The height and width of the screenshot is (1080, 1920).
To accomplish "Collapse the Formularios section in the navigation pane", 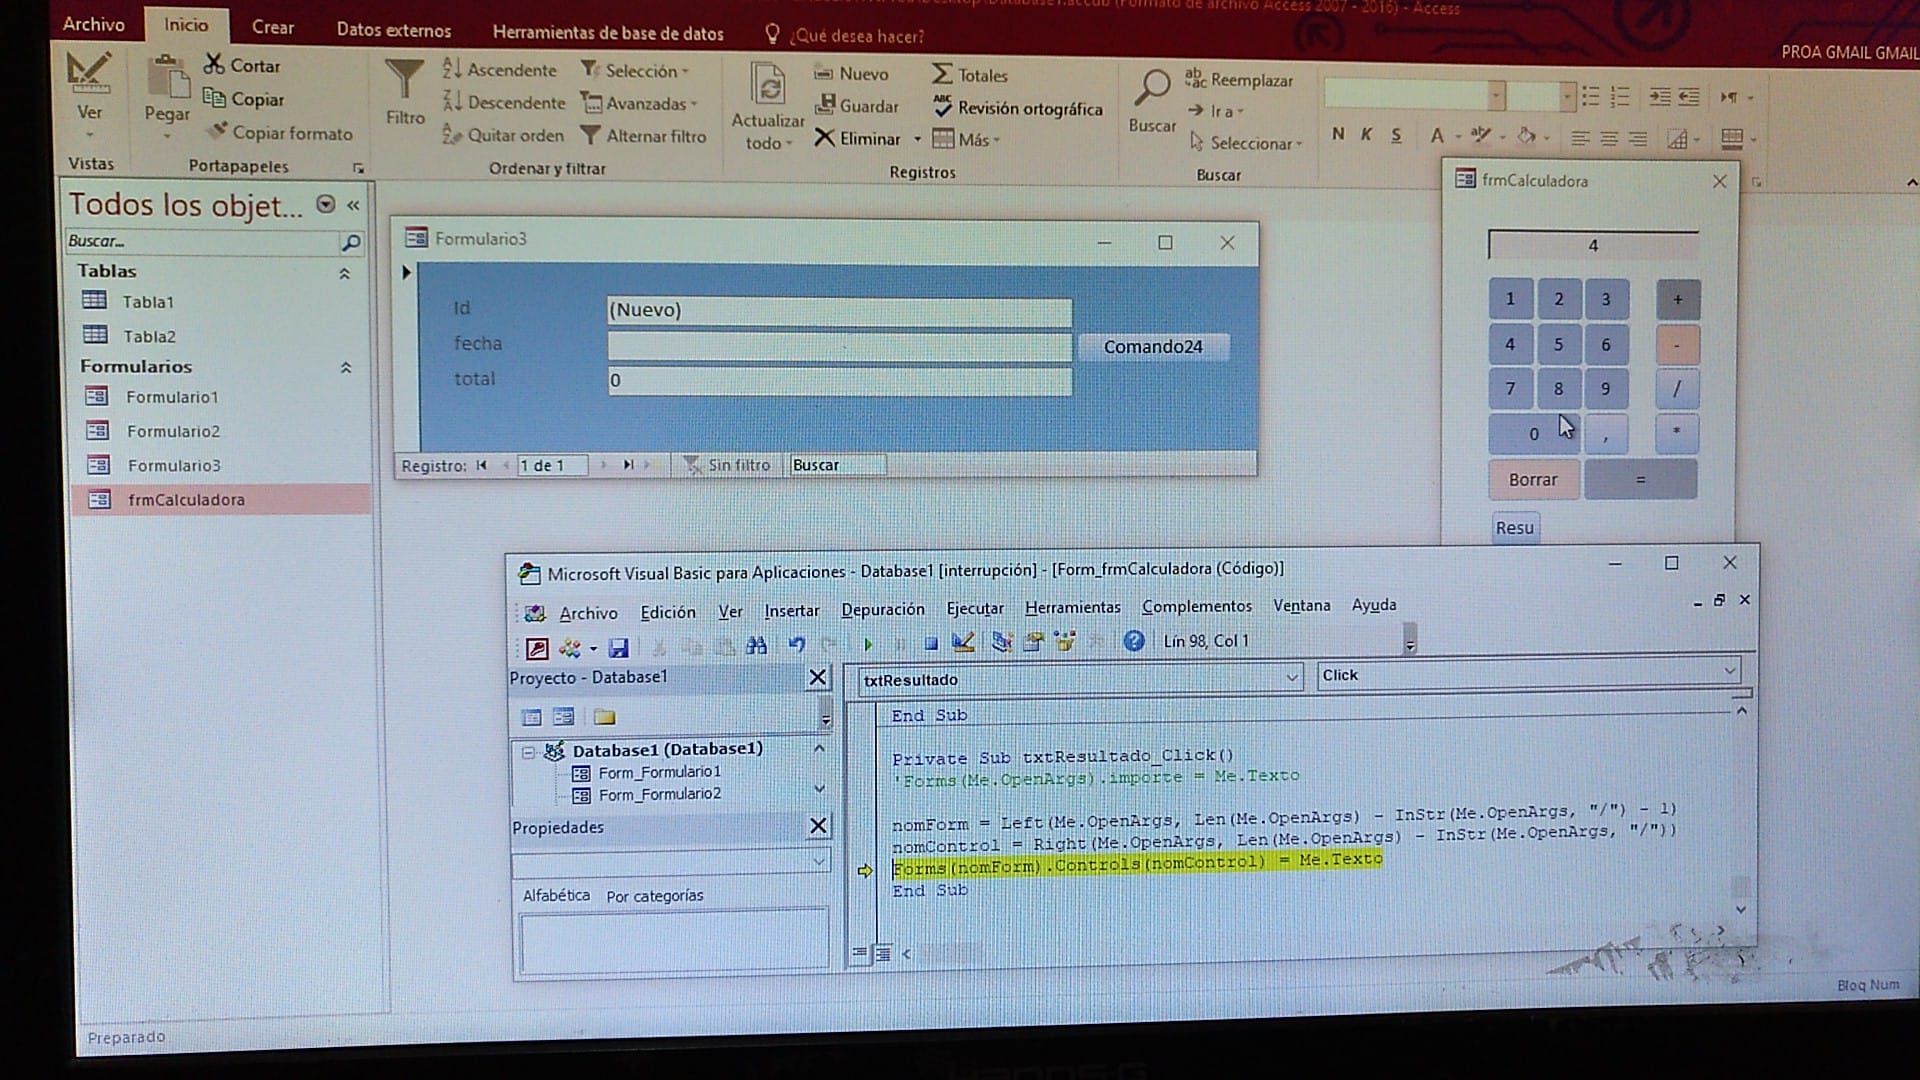I will tap(345, 367).
